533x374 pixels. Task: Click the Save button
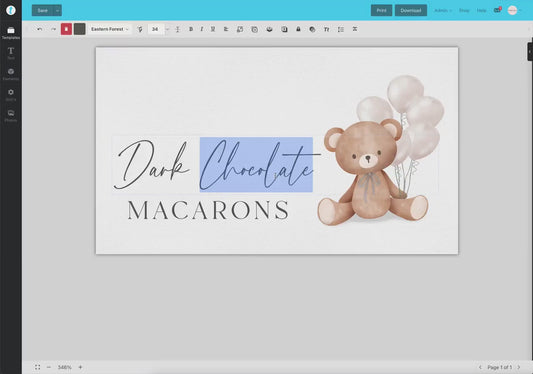tap(42, 10)
